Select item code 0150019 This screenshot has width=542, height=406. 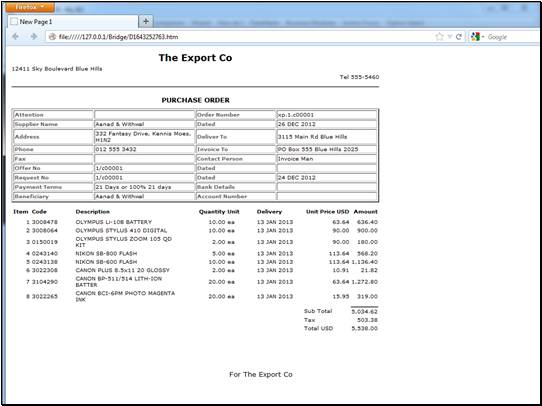click(x=45, y=242)
